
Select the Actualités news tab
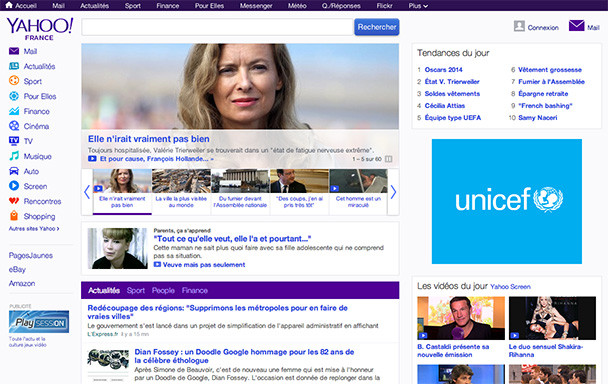[104, 291]
